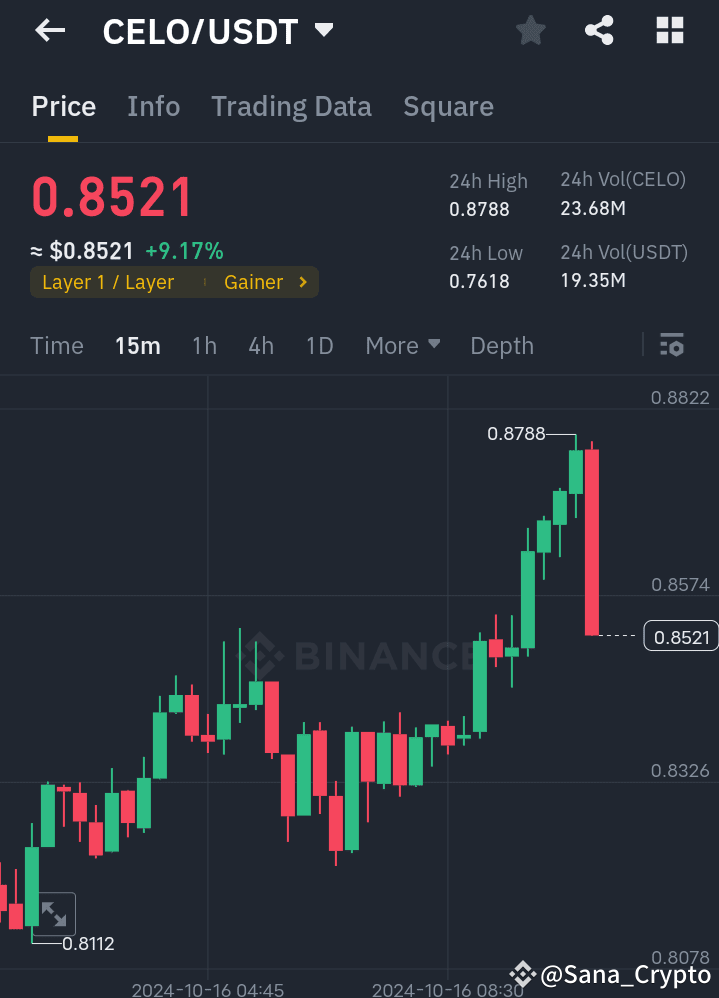The image size is (719, 998).
Task: Select the Layer 1 / Layer tag
Action: point(108,282)
